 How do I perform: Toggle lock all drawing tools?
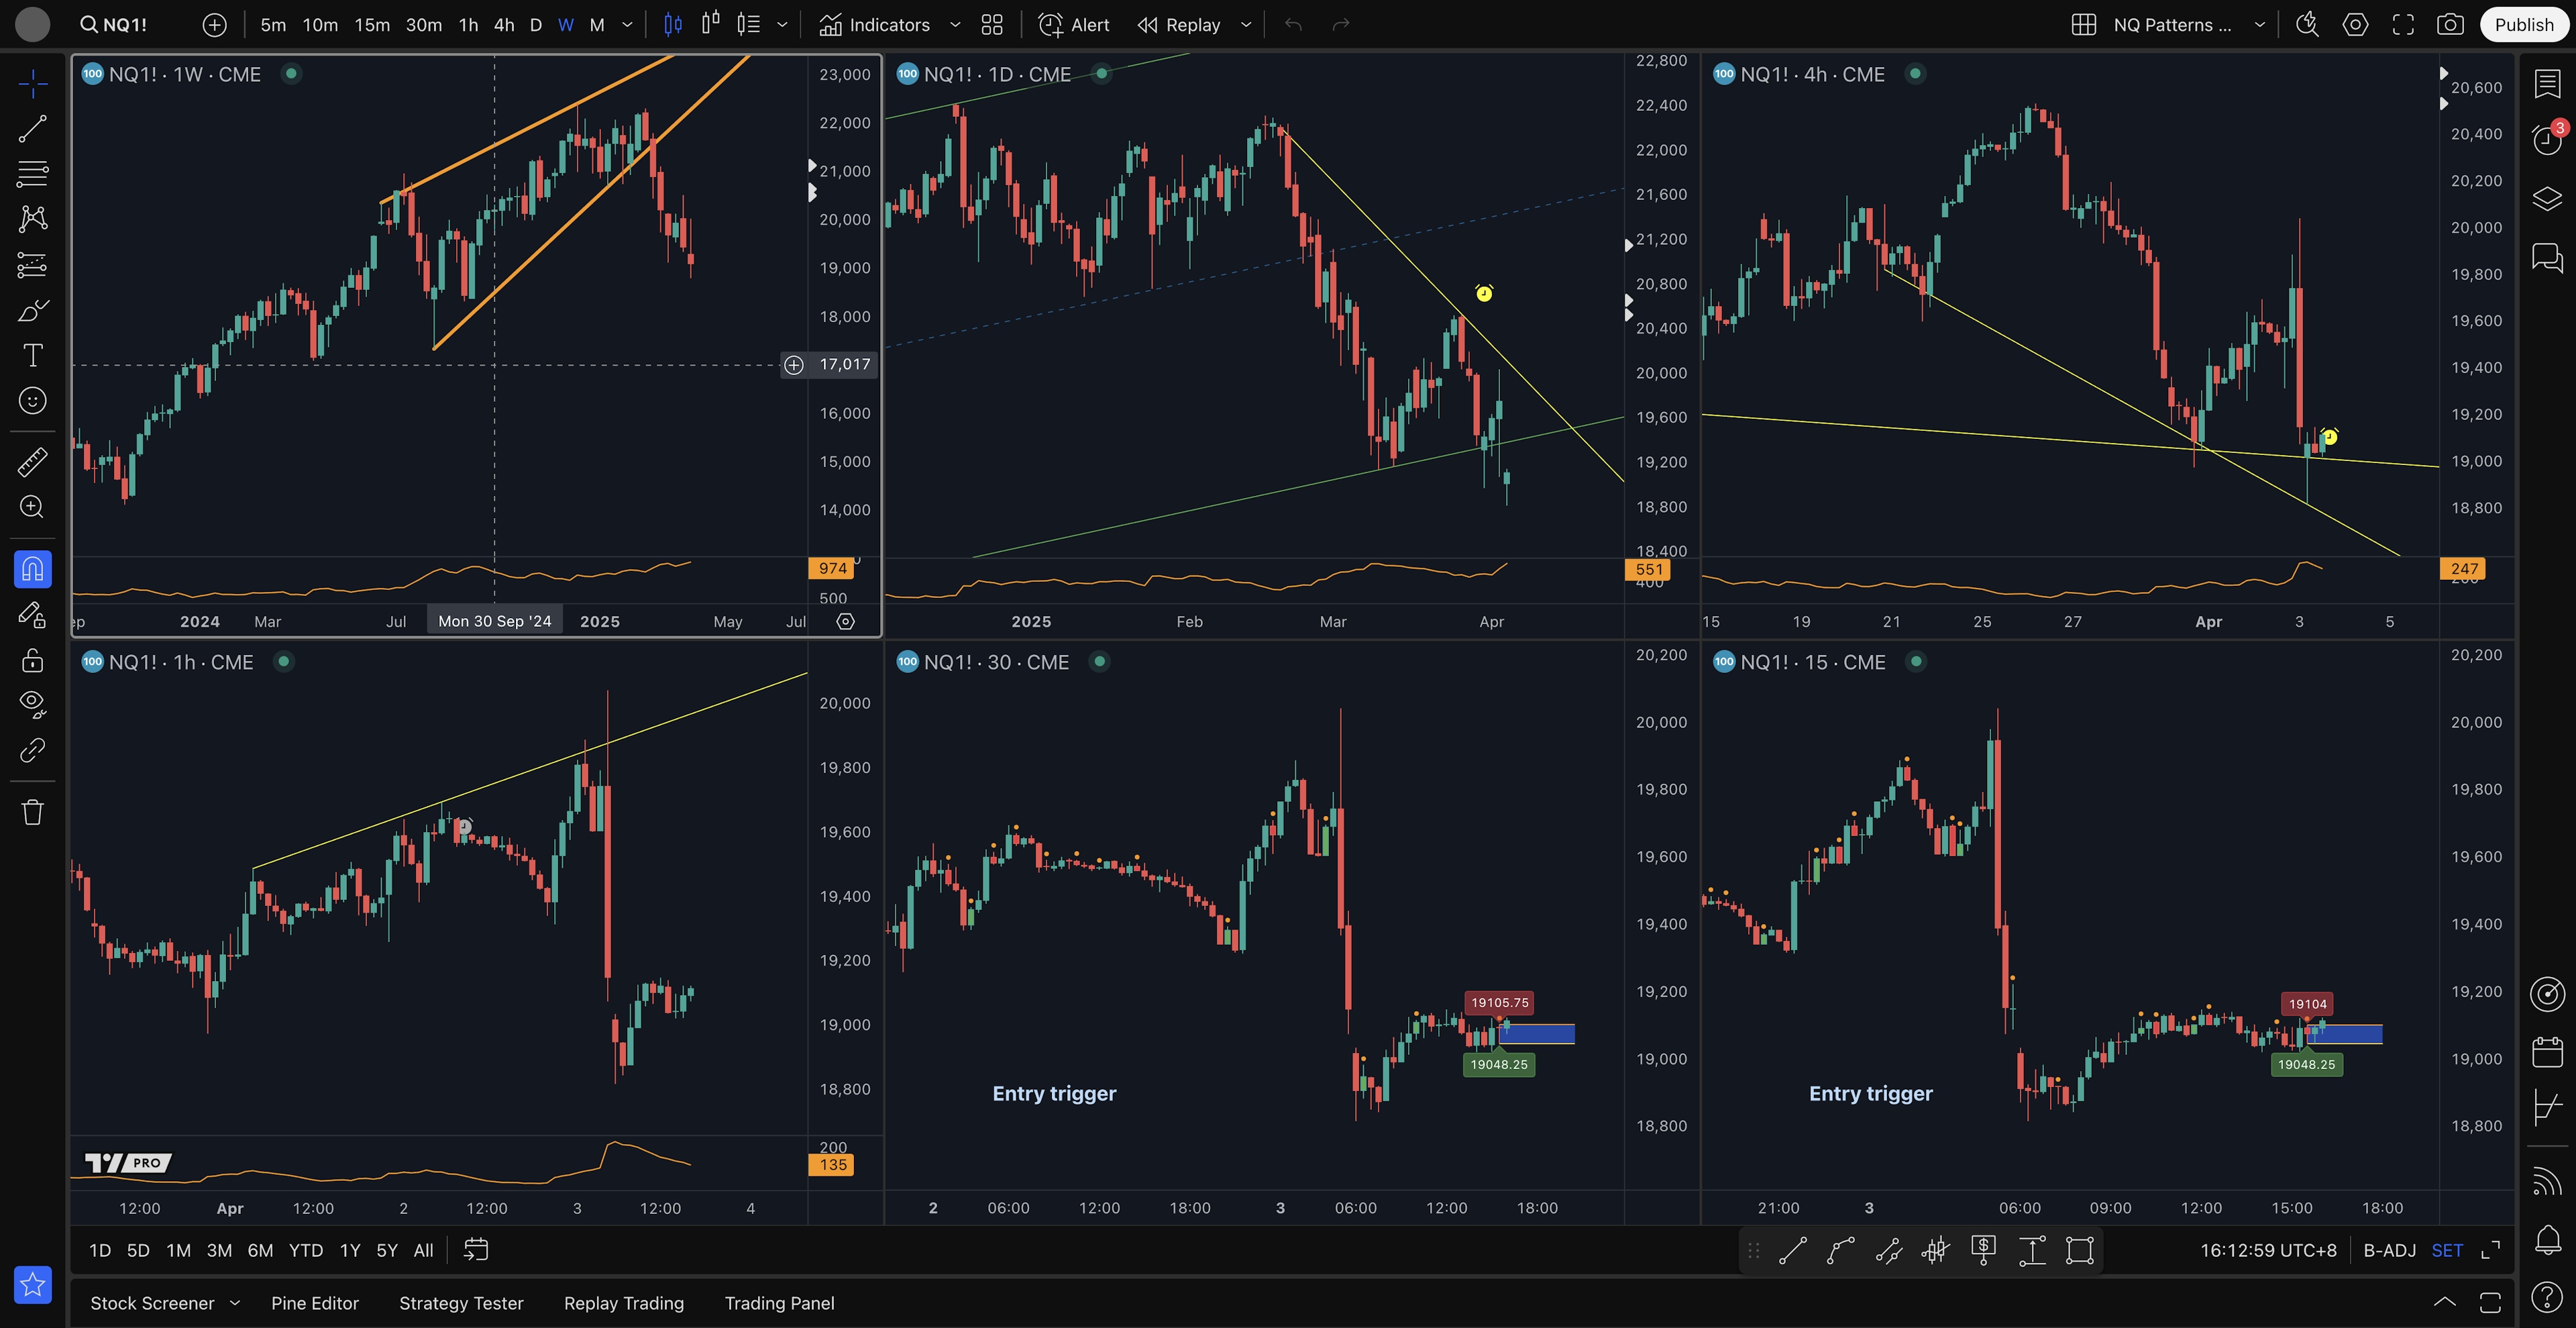[32, 660]
